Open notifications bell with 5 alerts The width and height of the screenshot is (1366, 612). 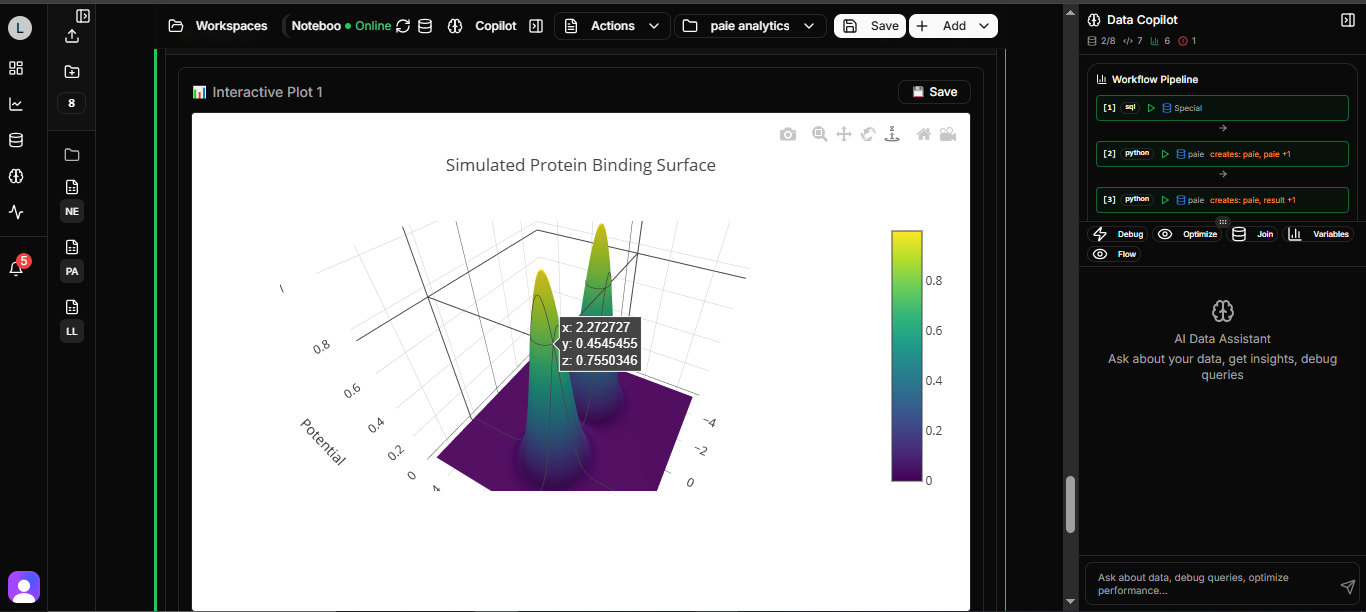point(16,268)
